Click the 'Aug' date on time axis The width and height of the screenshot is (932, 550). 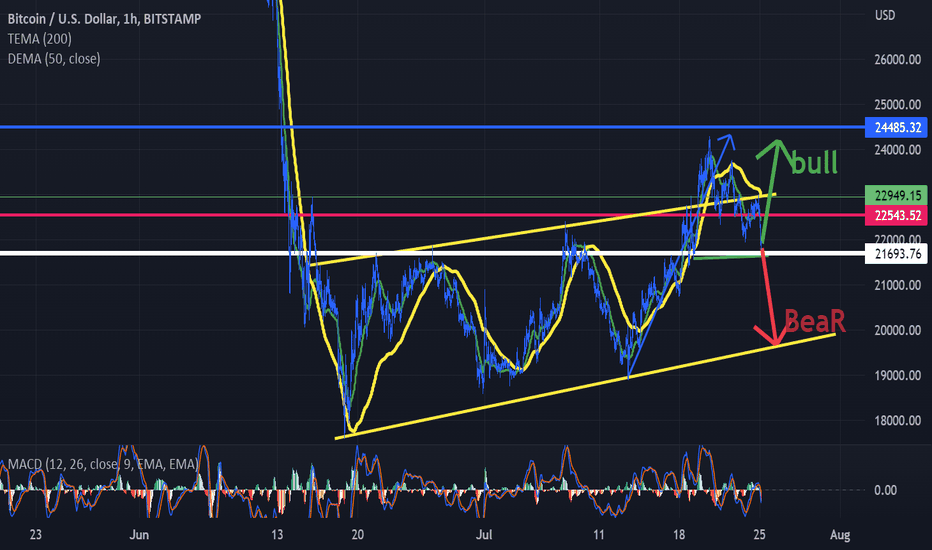pos(840,535)
